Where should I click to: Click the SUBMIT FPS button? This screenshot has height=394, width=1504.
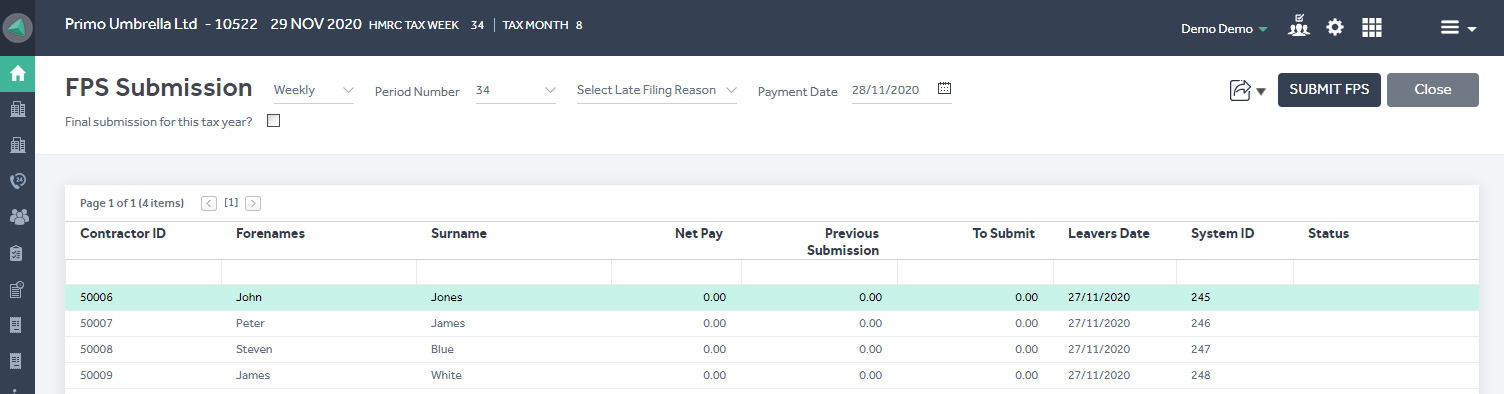[1329, 89]
